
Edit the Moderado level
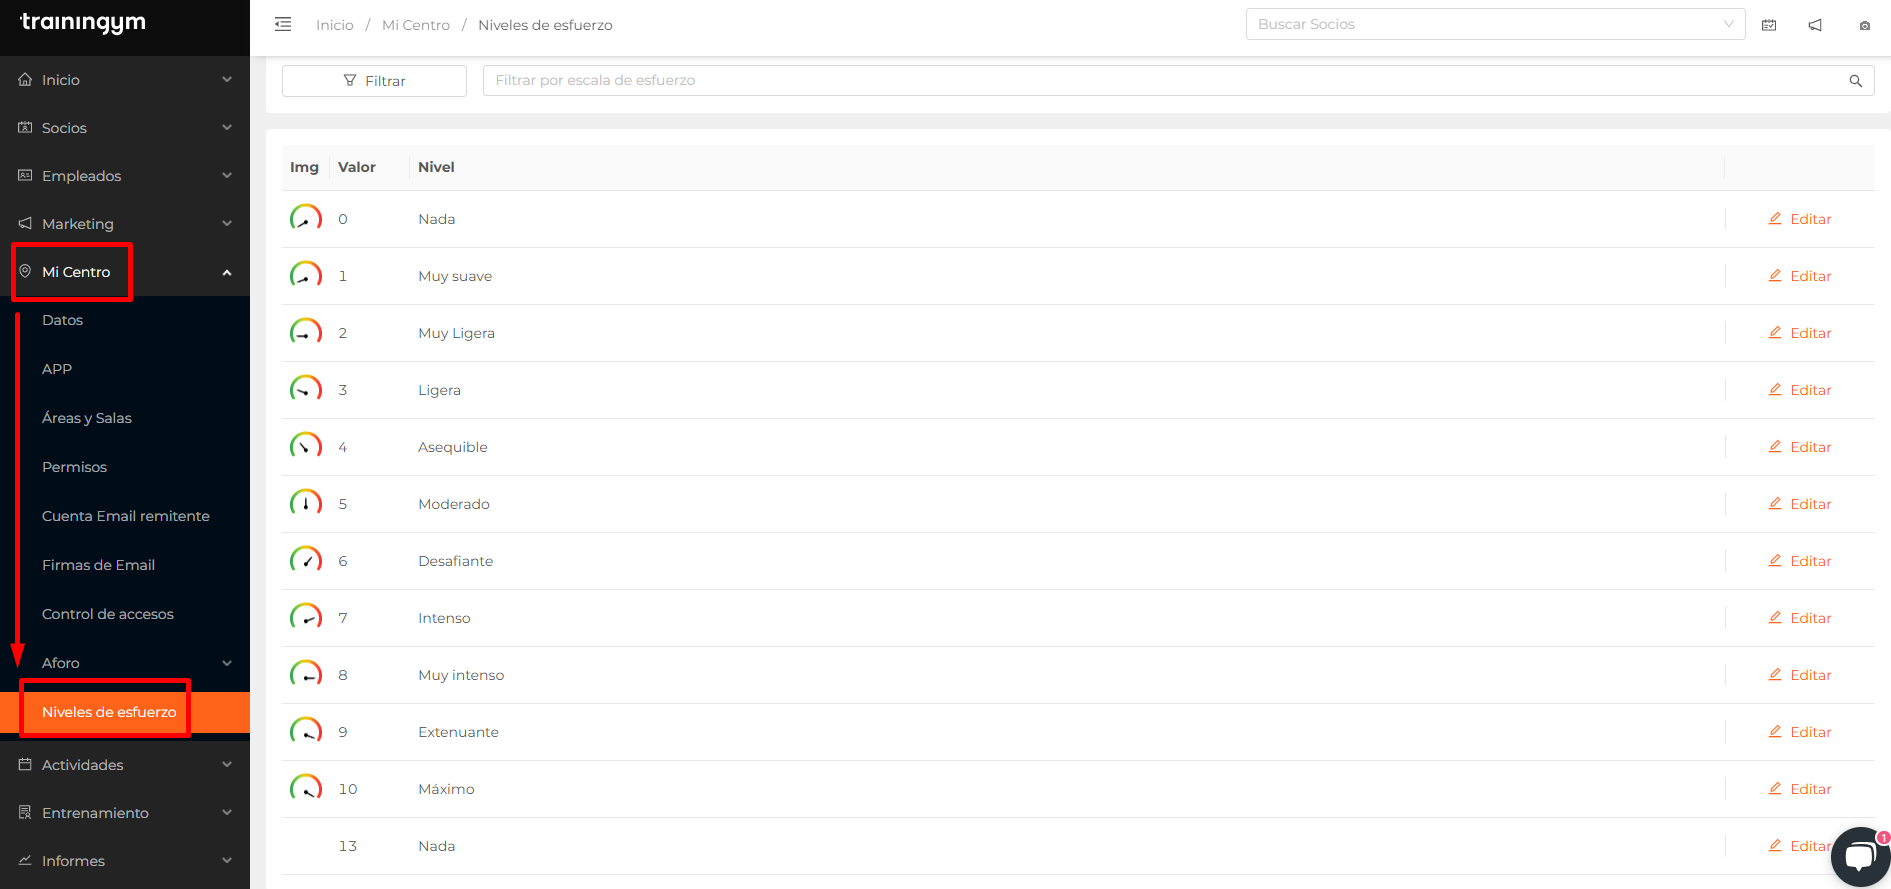(x=1800, y=504)
